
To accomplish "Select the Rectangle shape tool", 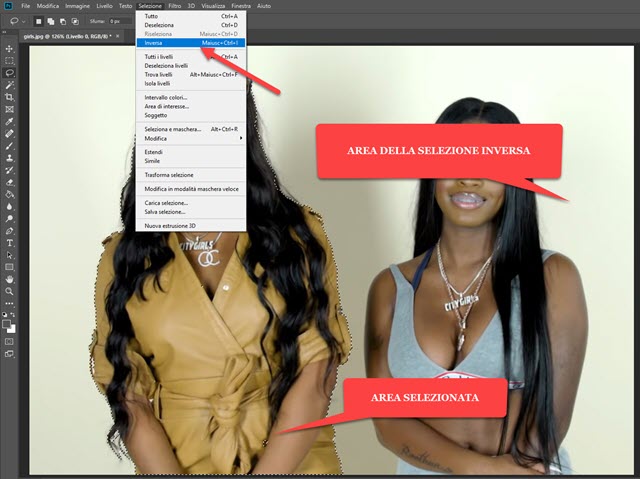I will [x=9, y=267].
